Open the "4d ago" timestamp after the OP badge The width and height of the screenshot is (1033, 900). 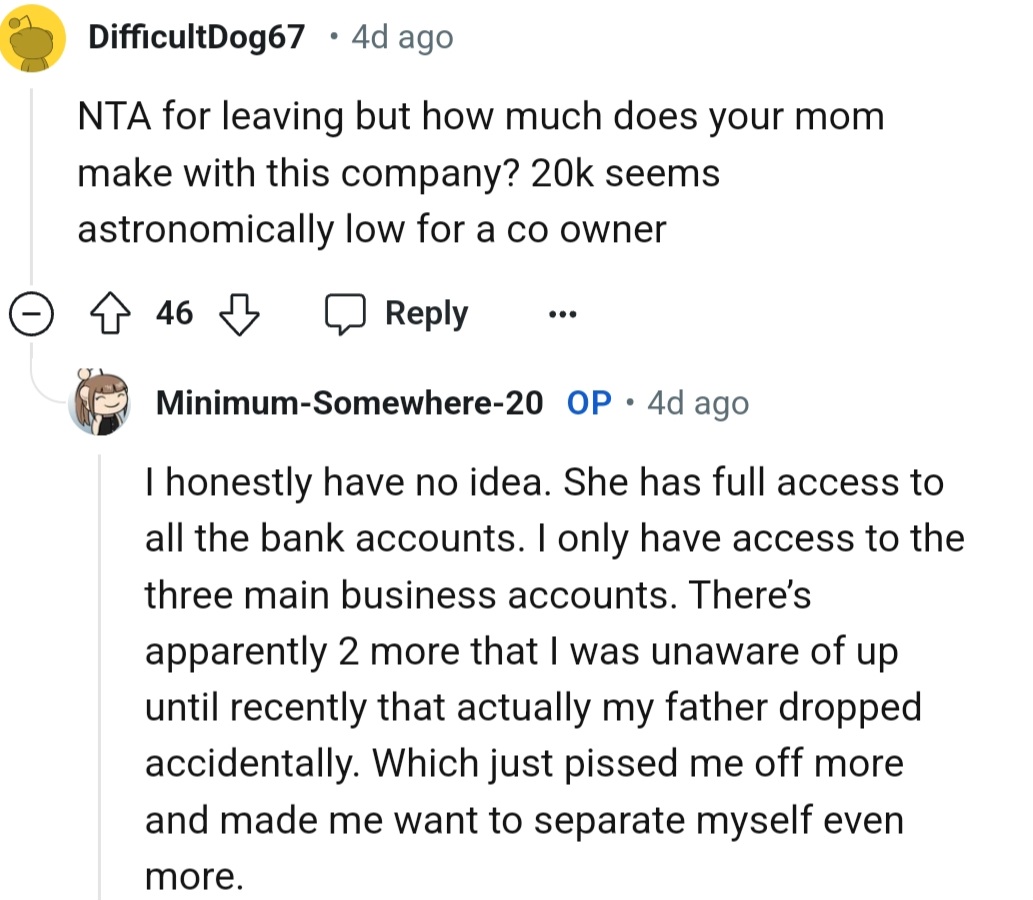(x=697, y=403)
